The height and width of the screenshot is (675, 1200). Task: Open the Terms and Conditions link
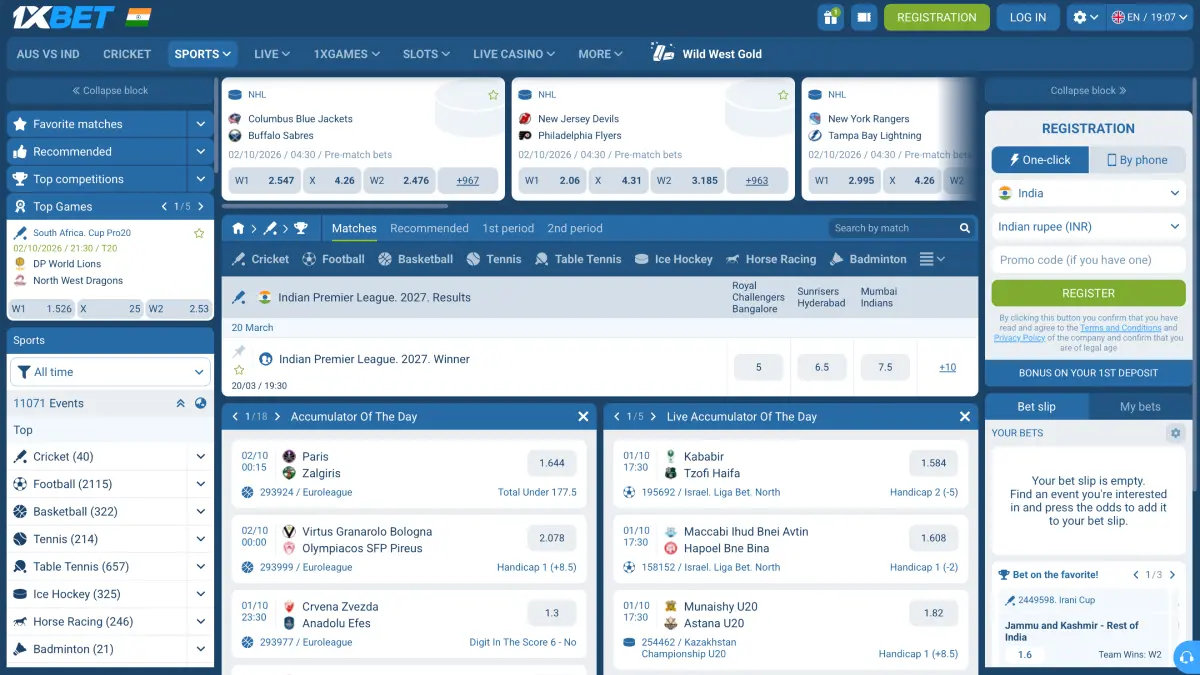1120,328
